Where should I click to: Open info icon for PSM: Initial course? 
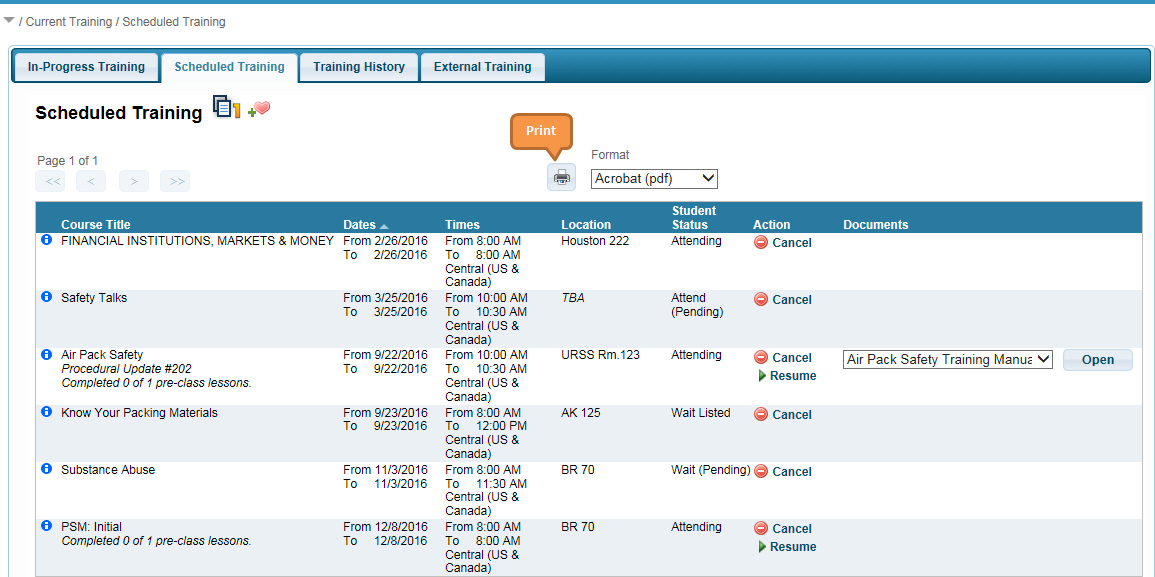point(46,526)
